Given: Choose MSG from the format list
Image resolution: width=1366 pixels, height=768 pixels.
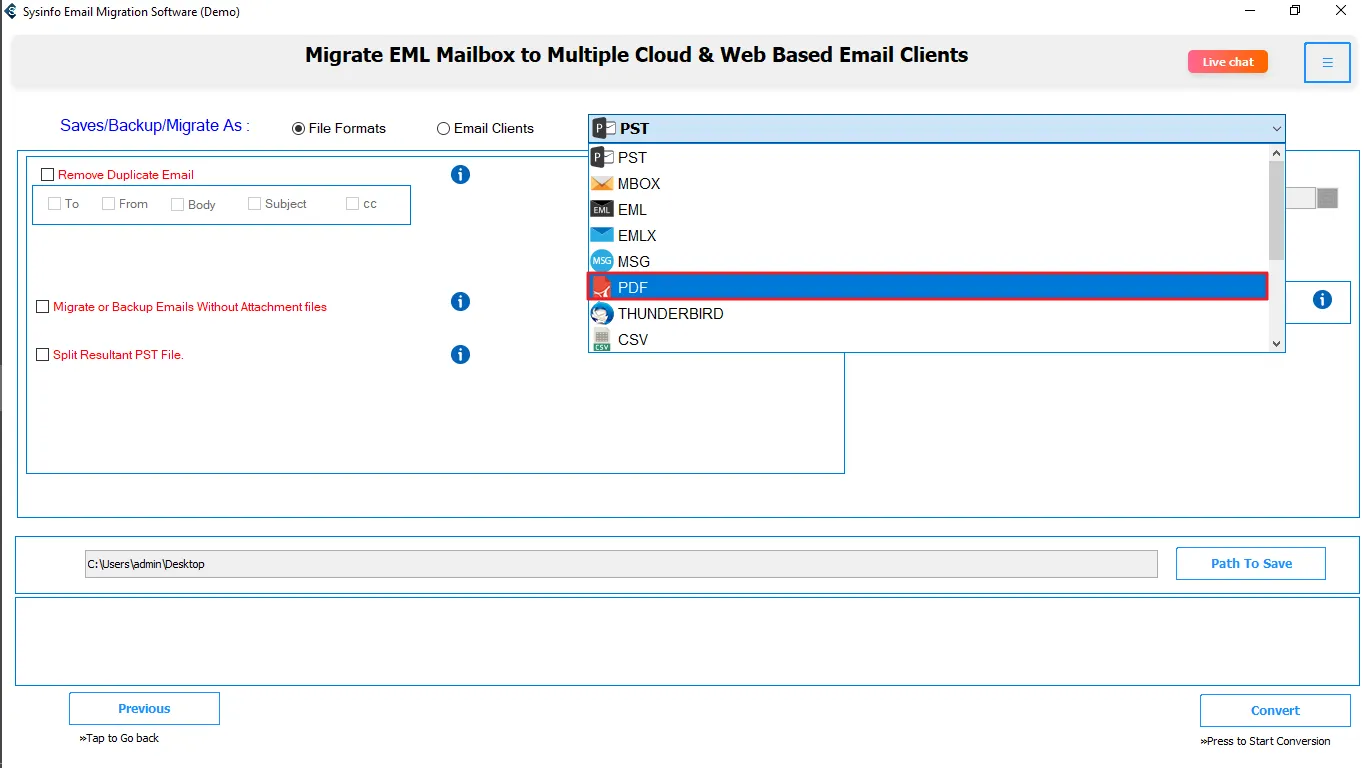Looking at the screenshot, I should tap(928, 262).
